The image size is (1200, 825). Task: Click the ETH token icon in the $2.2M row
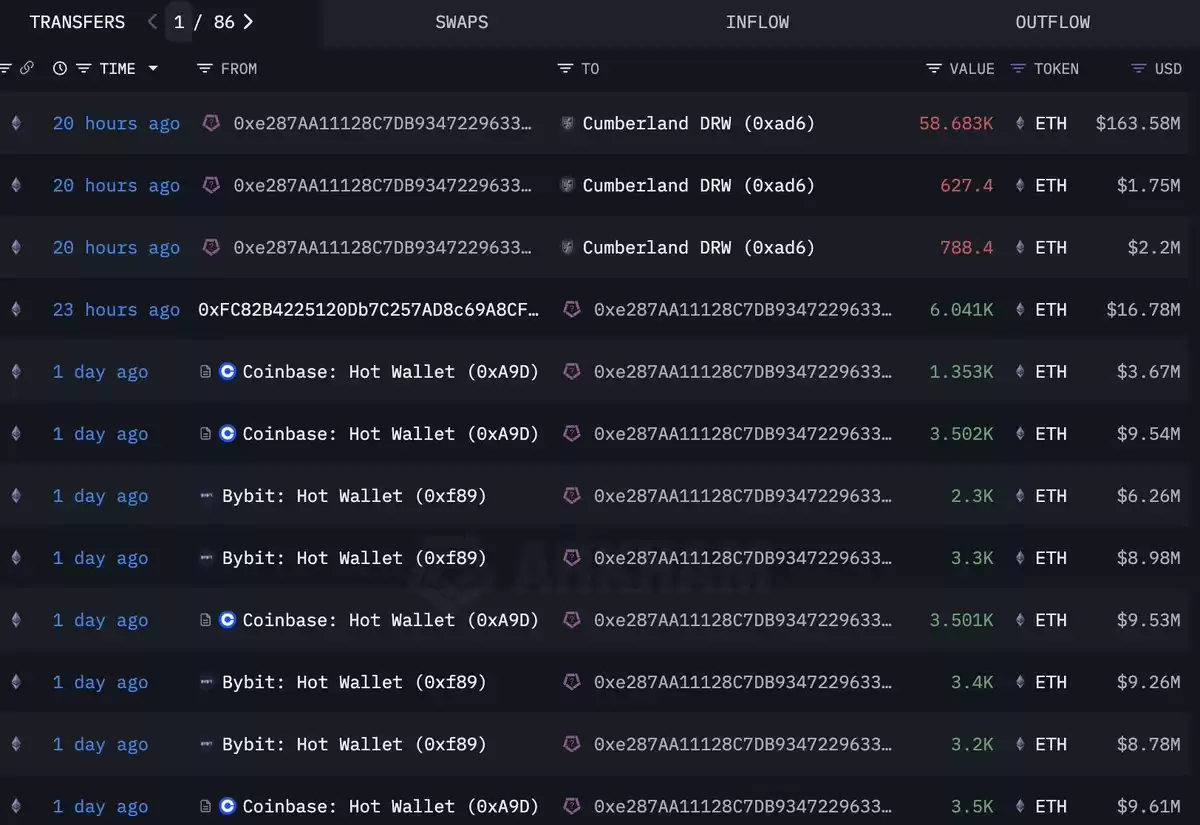[1020, 247]
